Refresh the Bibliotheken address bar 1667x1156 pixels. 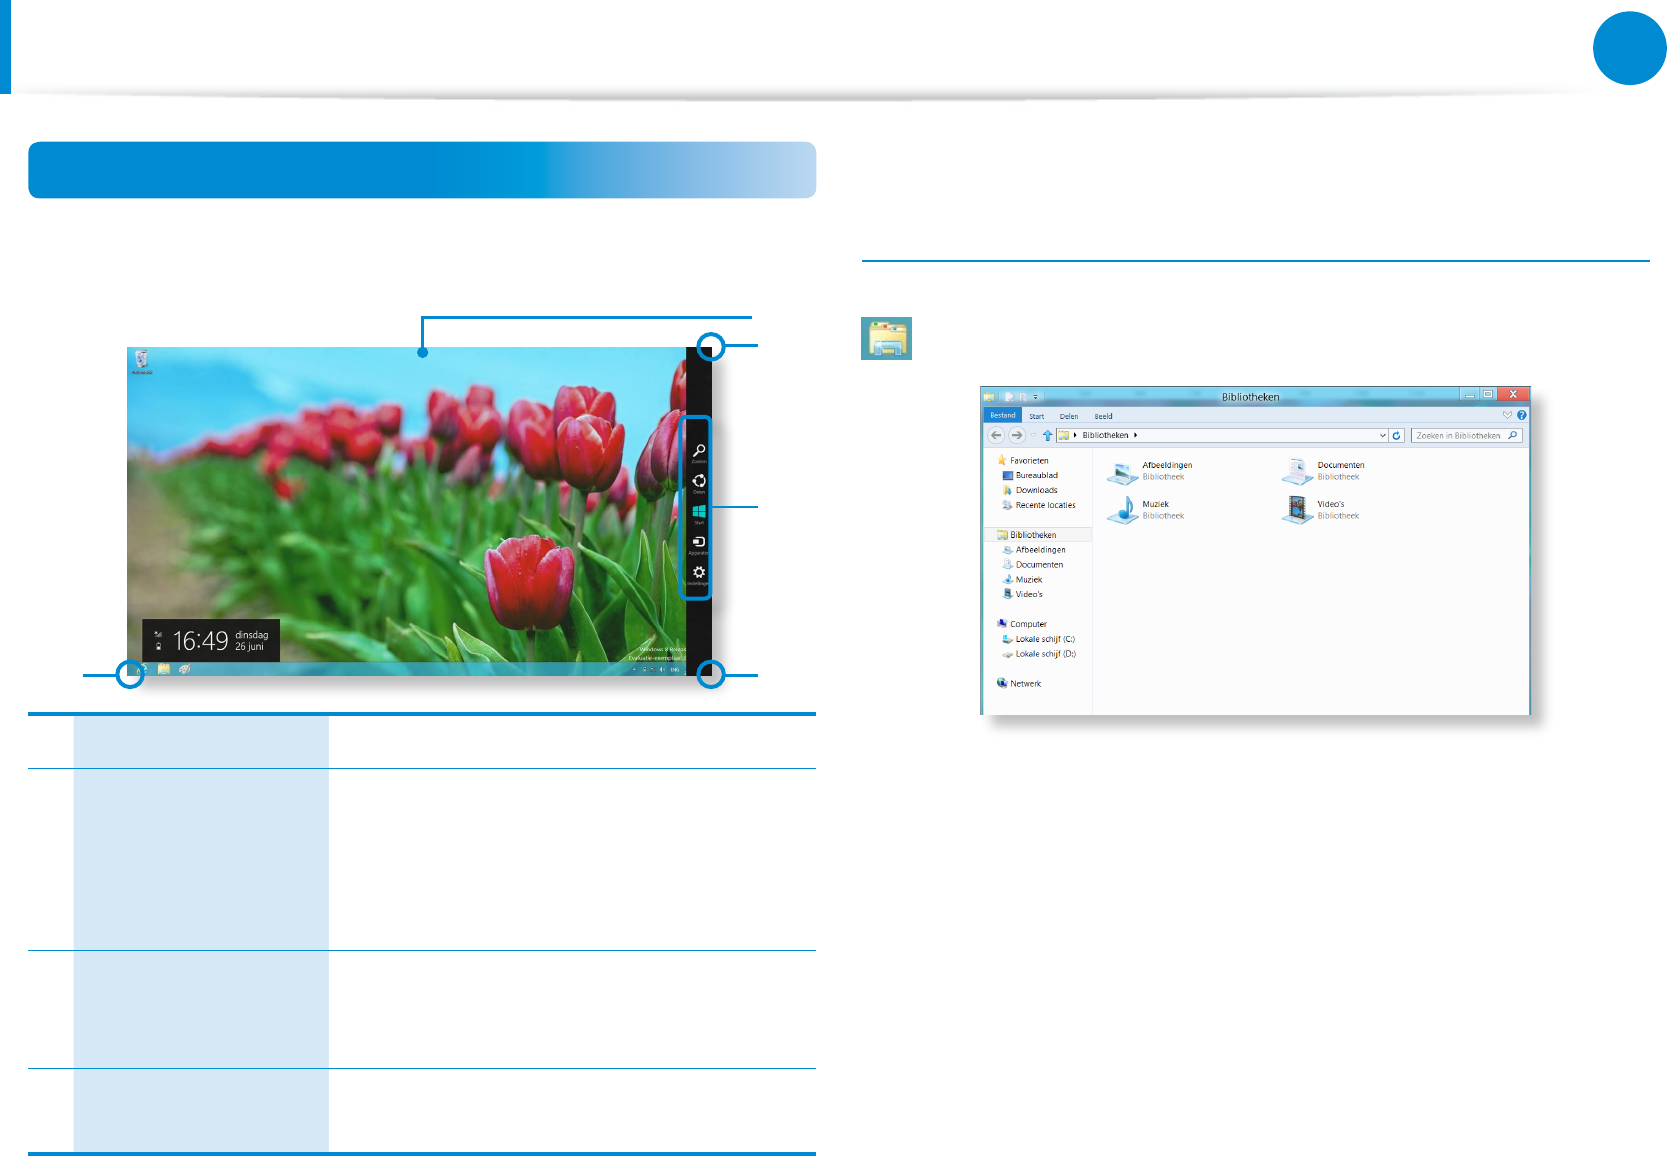point(1397,435)
